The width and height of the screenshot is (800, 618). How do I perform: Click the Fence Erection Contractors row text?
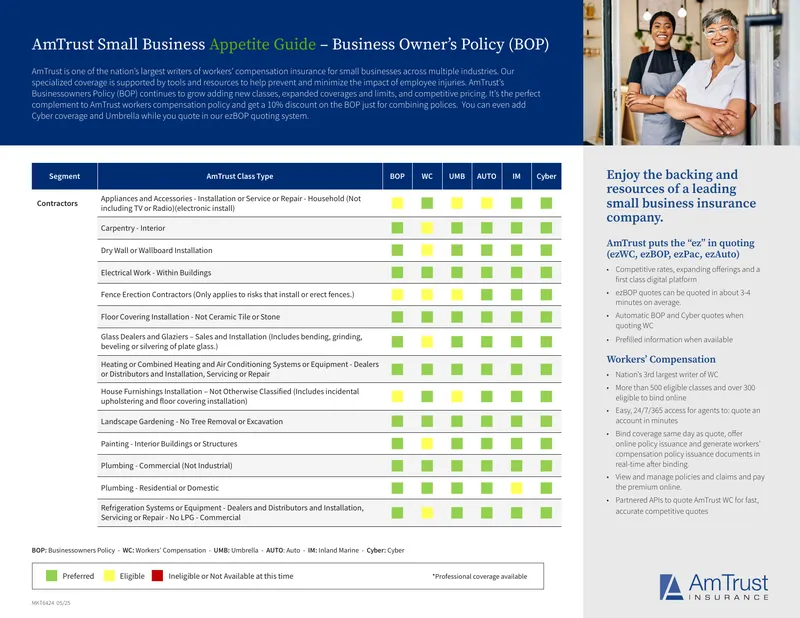point(227,294)
